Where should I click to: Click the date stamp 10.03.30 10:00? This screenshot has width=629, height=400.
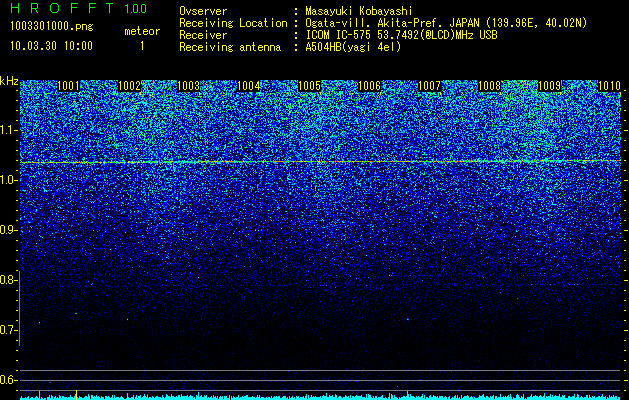coord(51,46)
